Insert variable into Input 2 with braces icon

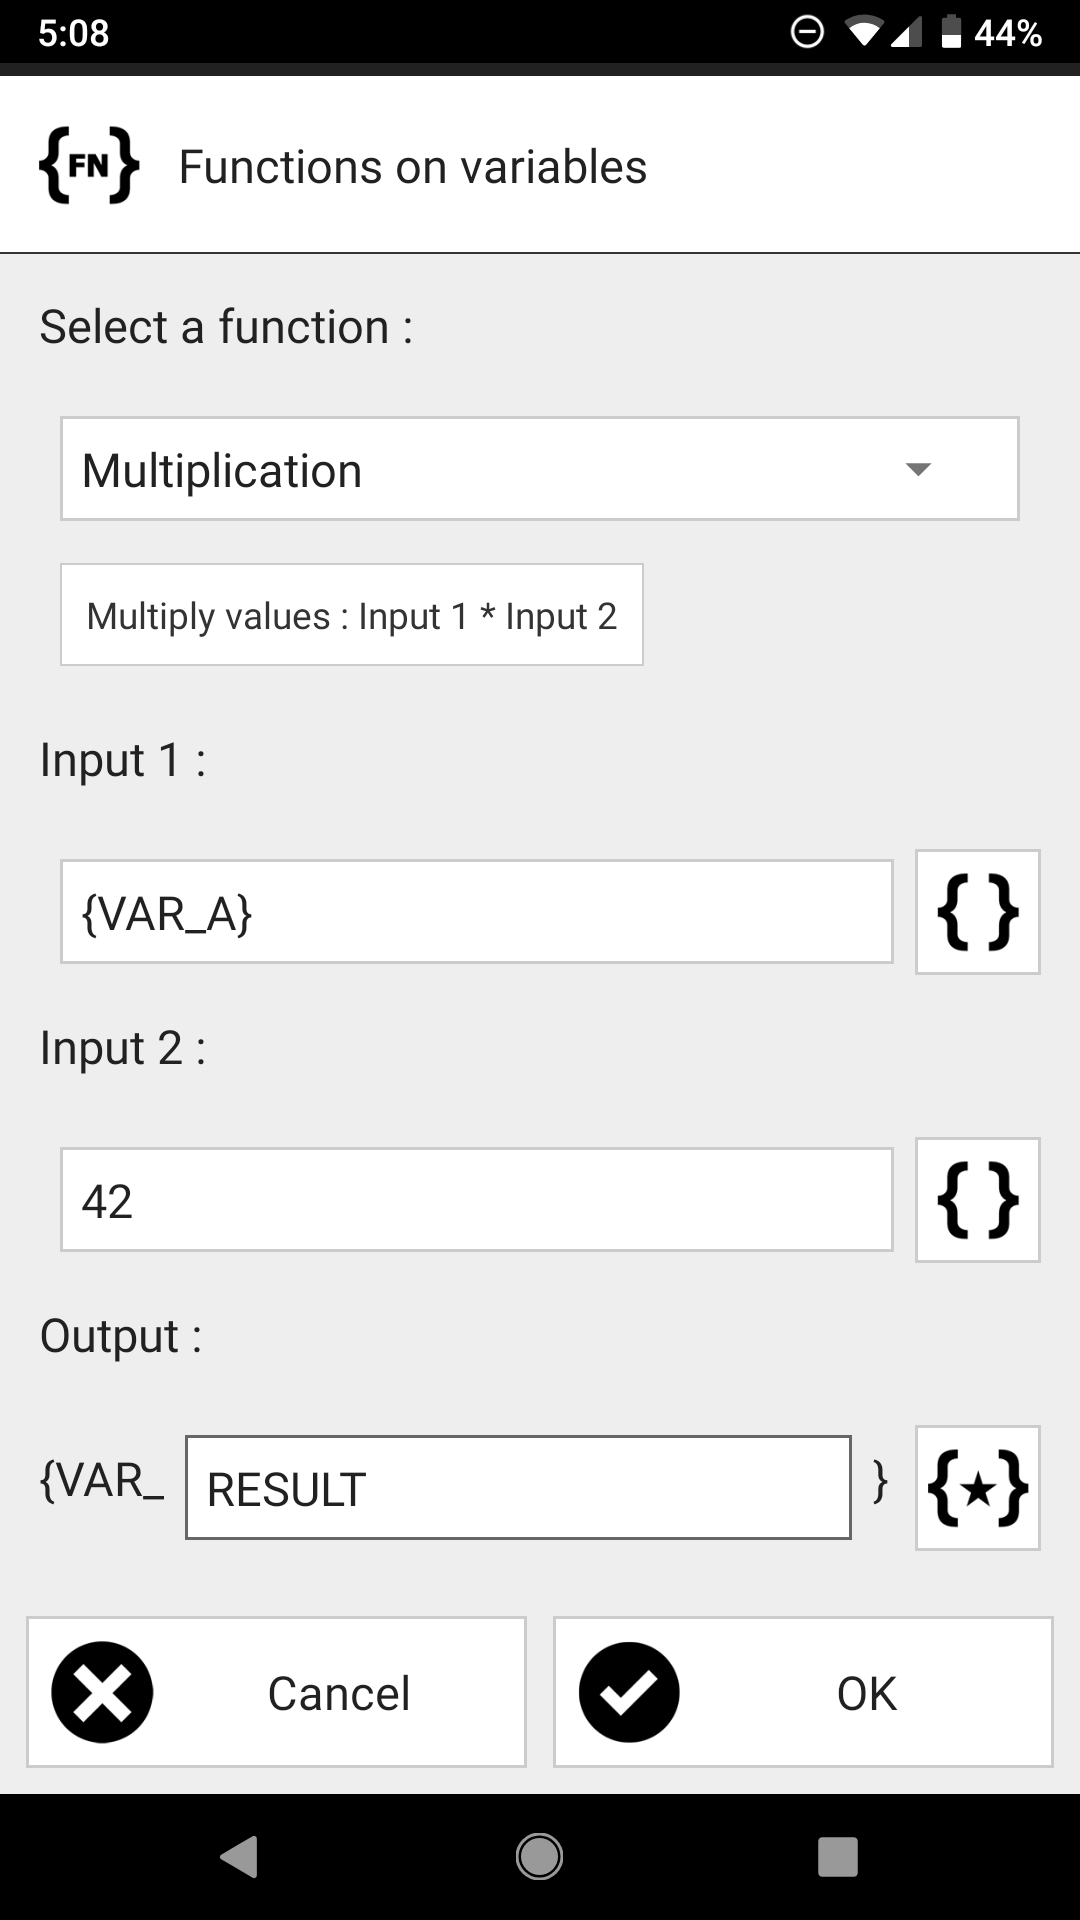tap(977, 1200)
